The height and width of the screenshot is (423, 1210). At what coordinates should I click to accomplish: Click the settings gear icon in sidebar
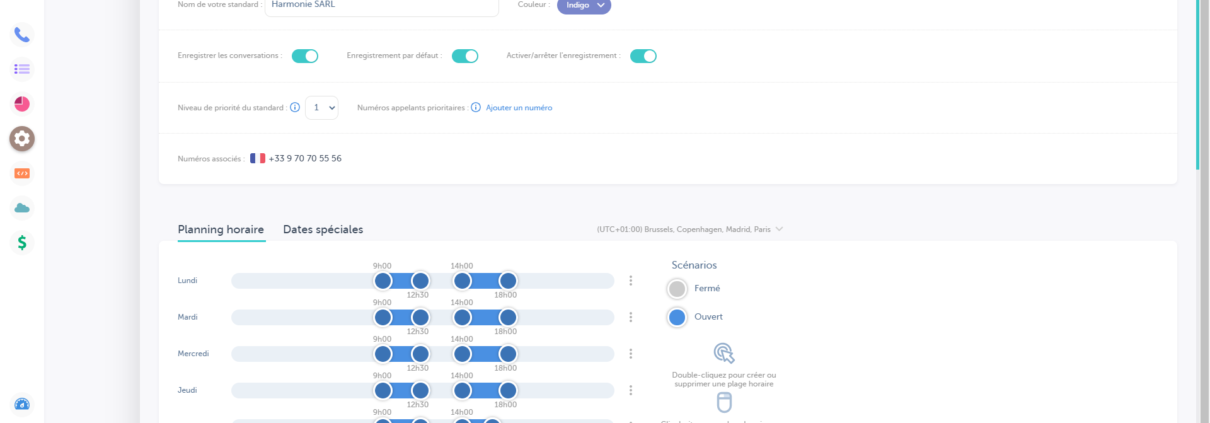[x=22, y=139]
